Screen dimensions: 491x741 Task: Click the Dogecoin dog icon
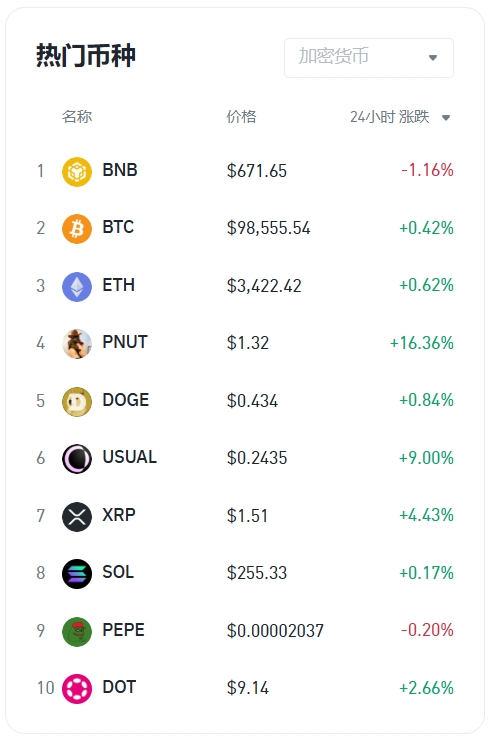[x=77, y=401]
